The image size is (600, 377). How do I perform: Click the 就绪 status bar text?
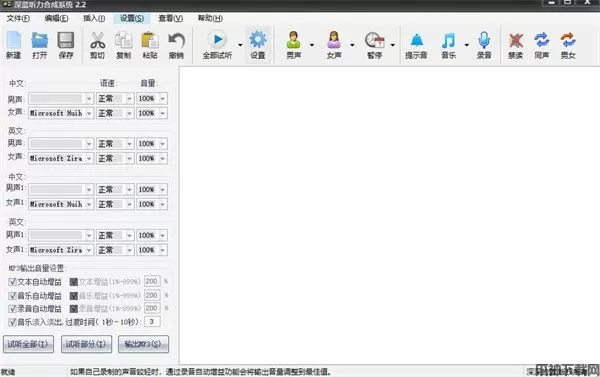(x=8, y=372)
